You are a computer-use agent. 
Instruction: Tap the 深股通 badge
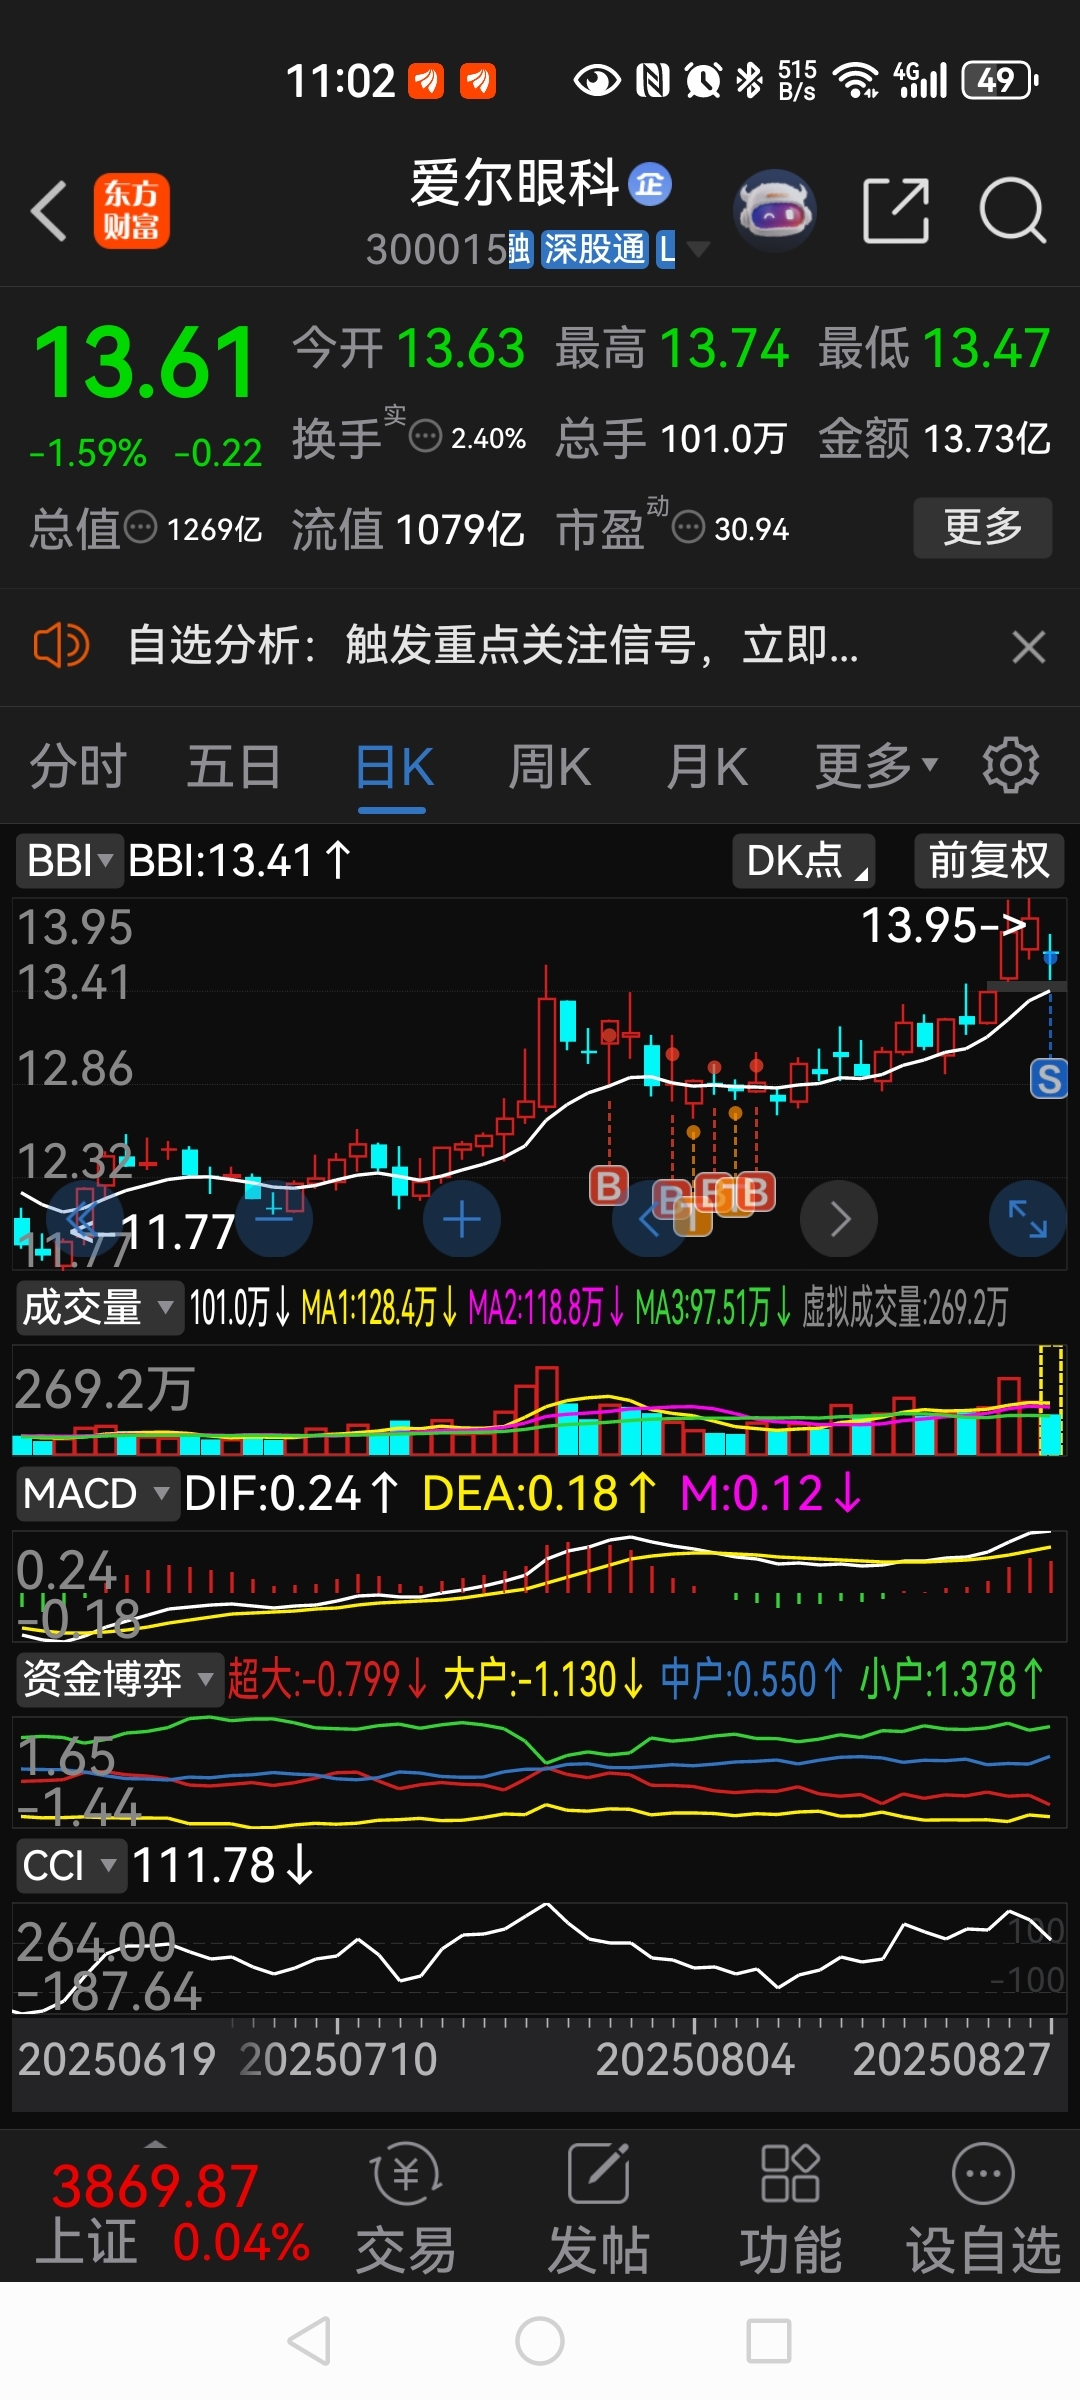[594, 249]
